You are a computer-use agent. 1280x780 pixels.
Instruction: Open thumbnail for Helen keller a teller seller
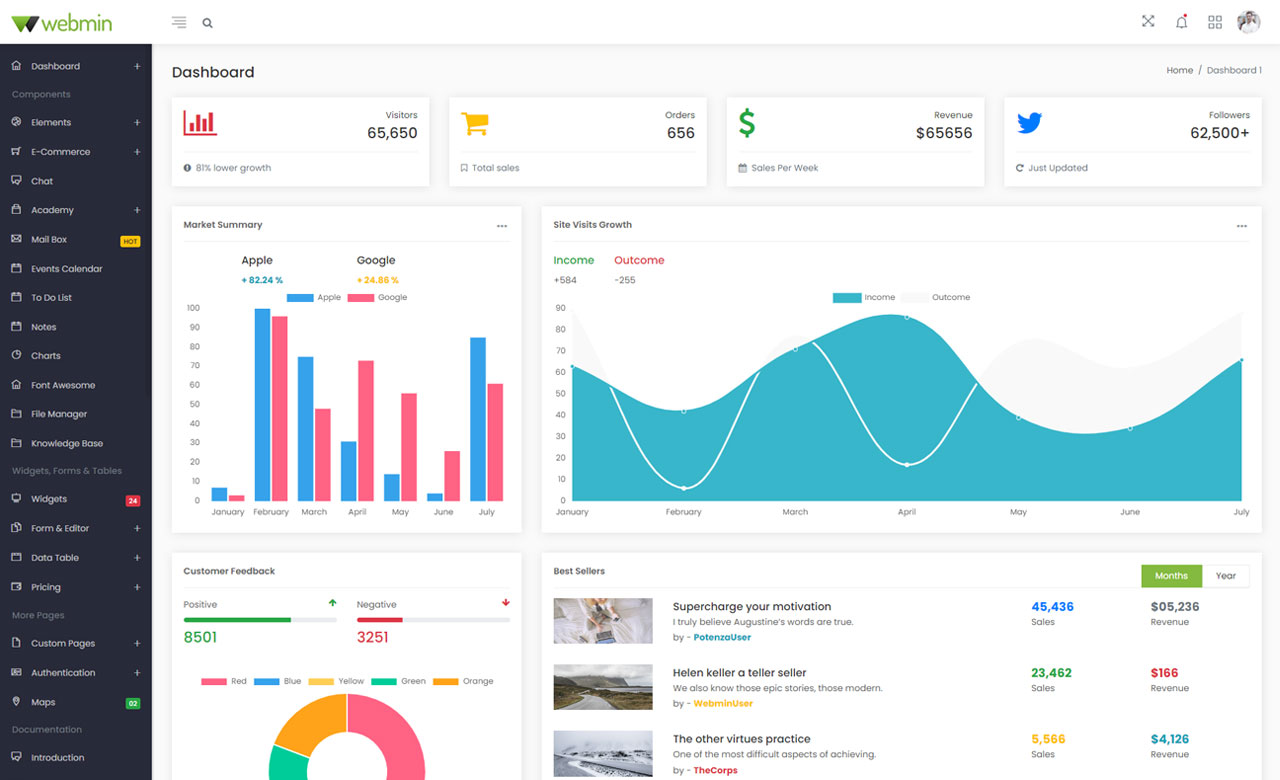click(x=603, y=687)
